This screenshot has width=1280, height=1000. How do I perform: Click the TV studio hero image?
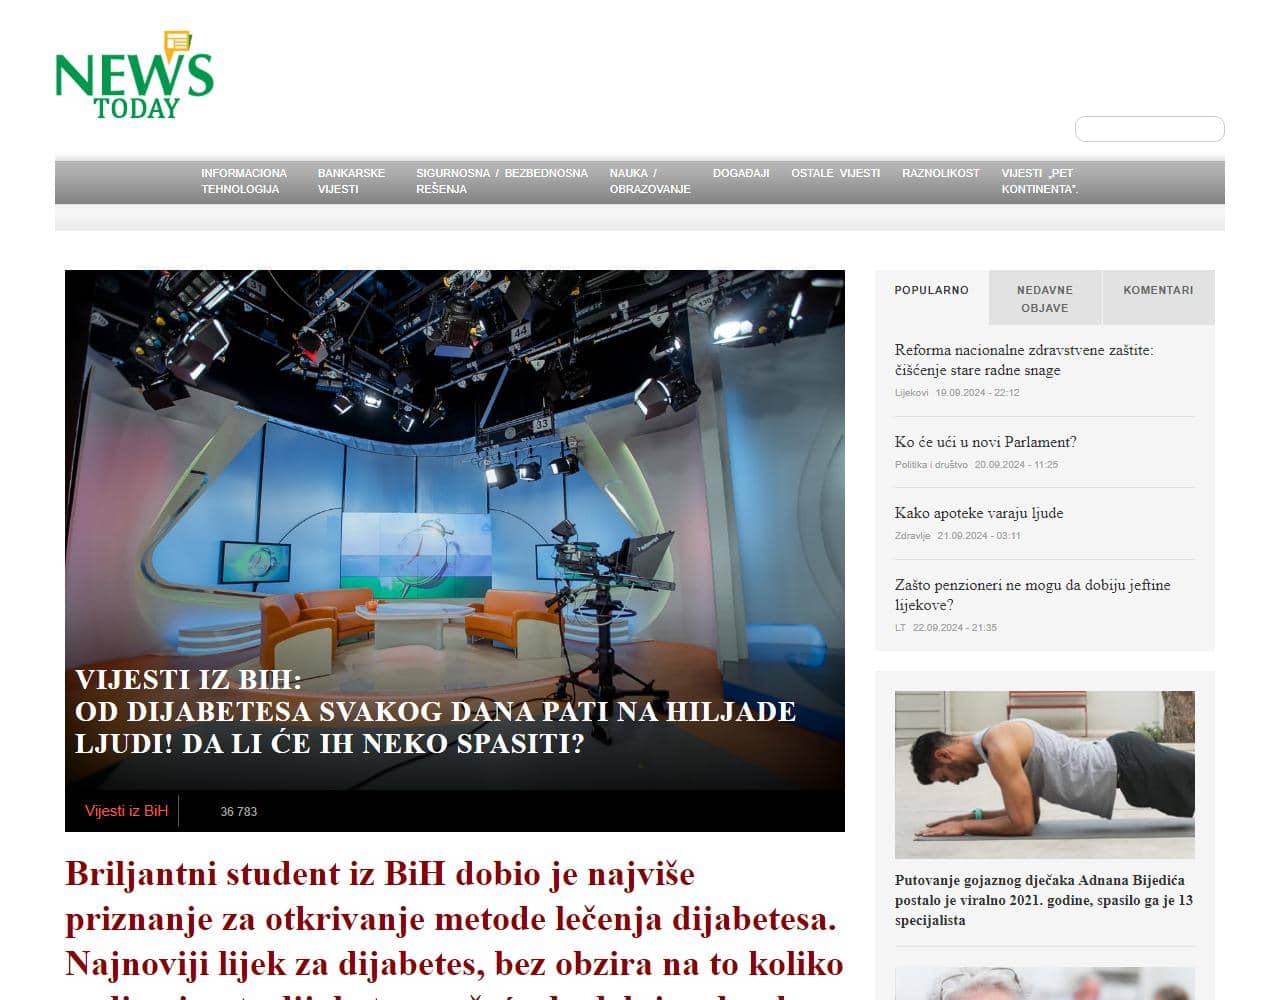pyautogui.click(x=454, y=470)
